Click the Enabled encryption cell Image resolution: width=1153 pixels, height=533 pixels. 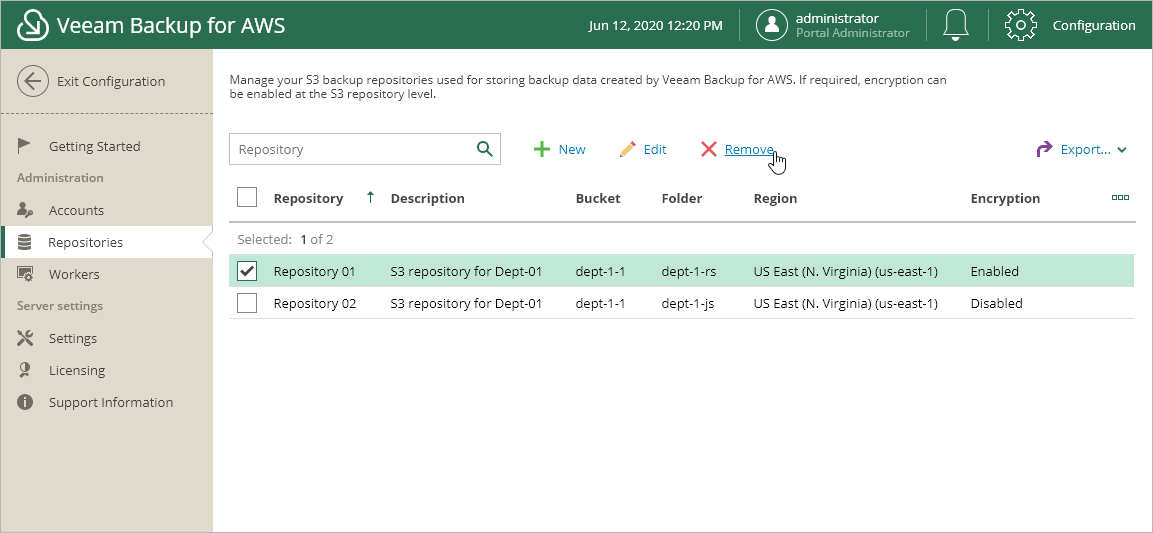coord(995,271)
